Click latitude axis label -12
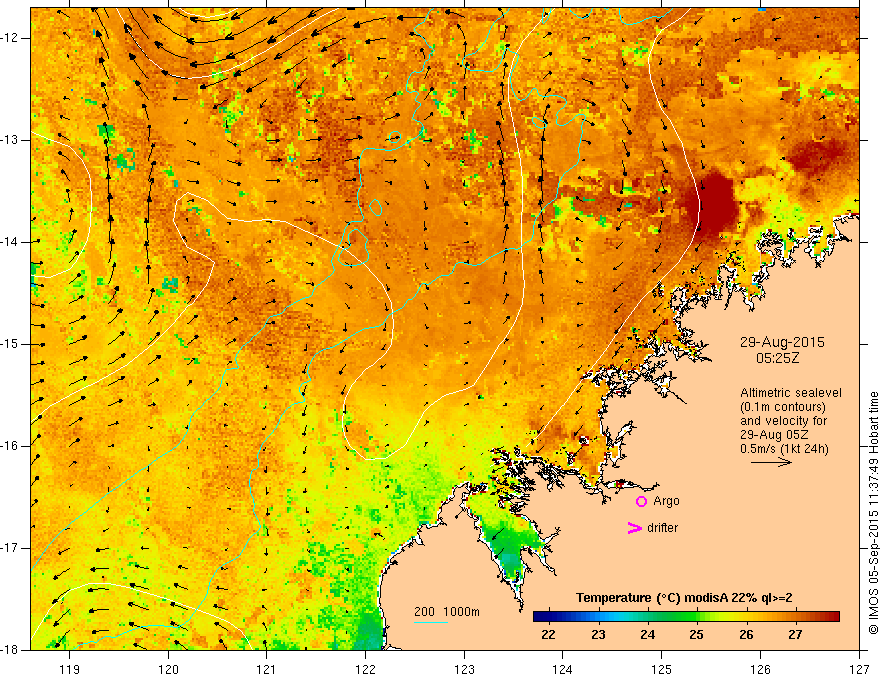 point(10,38)
